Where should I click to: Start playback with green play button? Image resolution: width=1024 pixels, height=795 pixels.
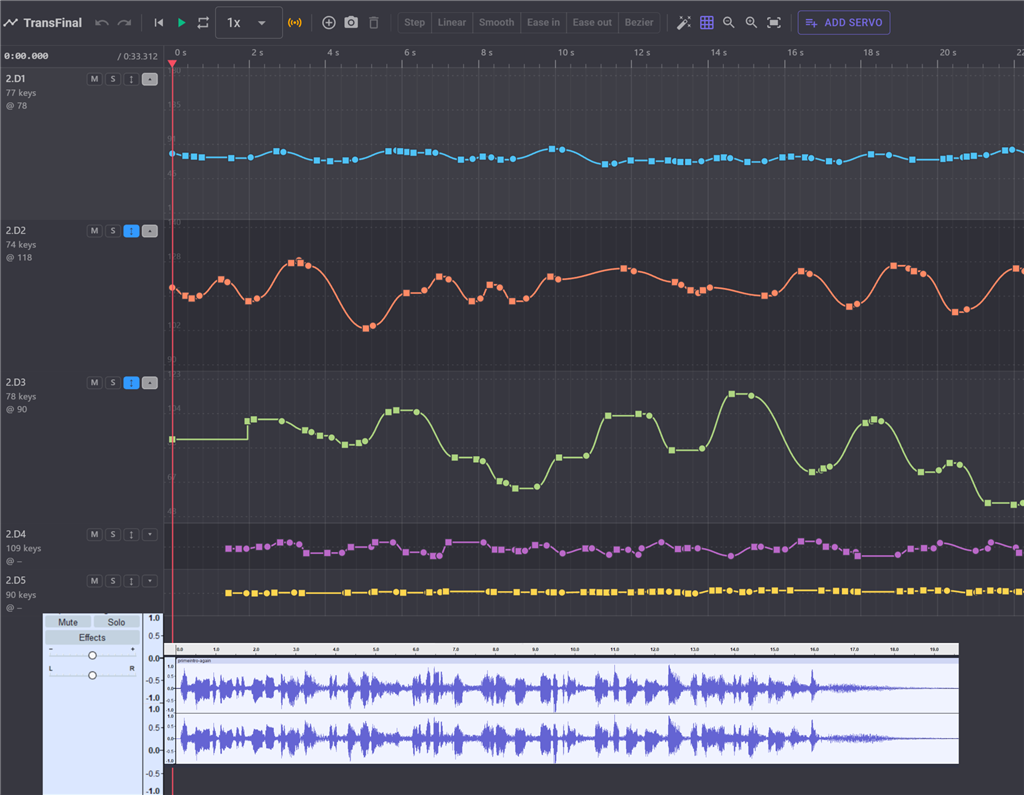pos(182,23)
